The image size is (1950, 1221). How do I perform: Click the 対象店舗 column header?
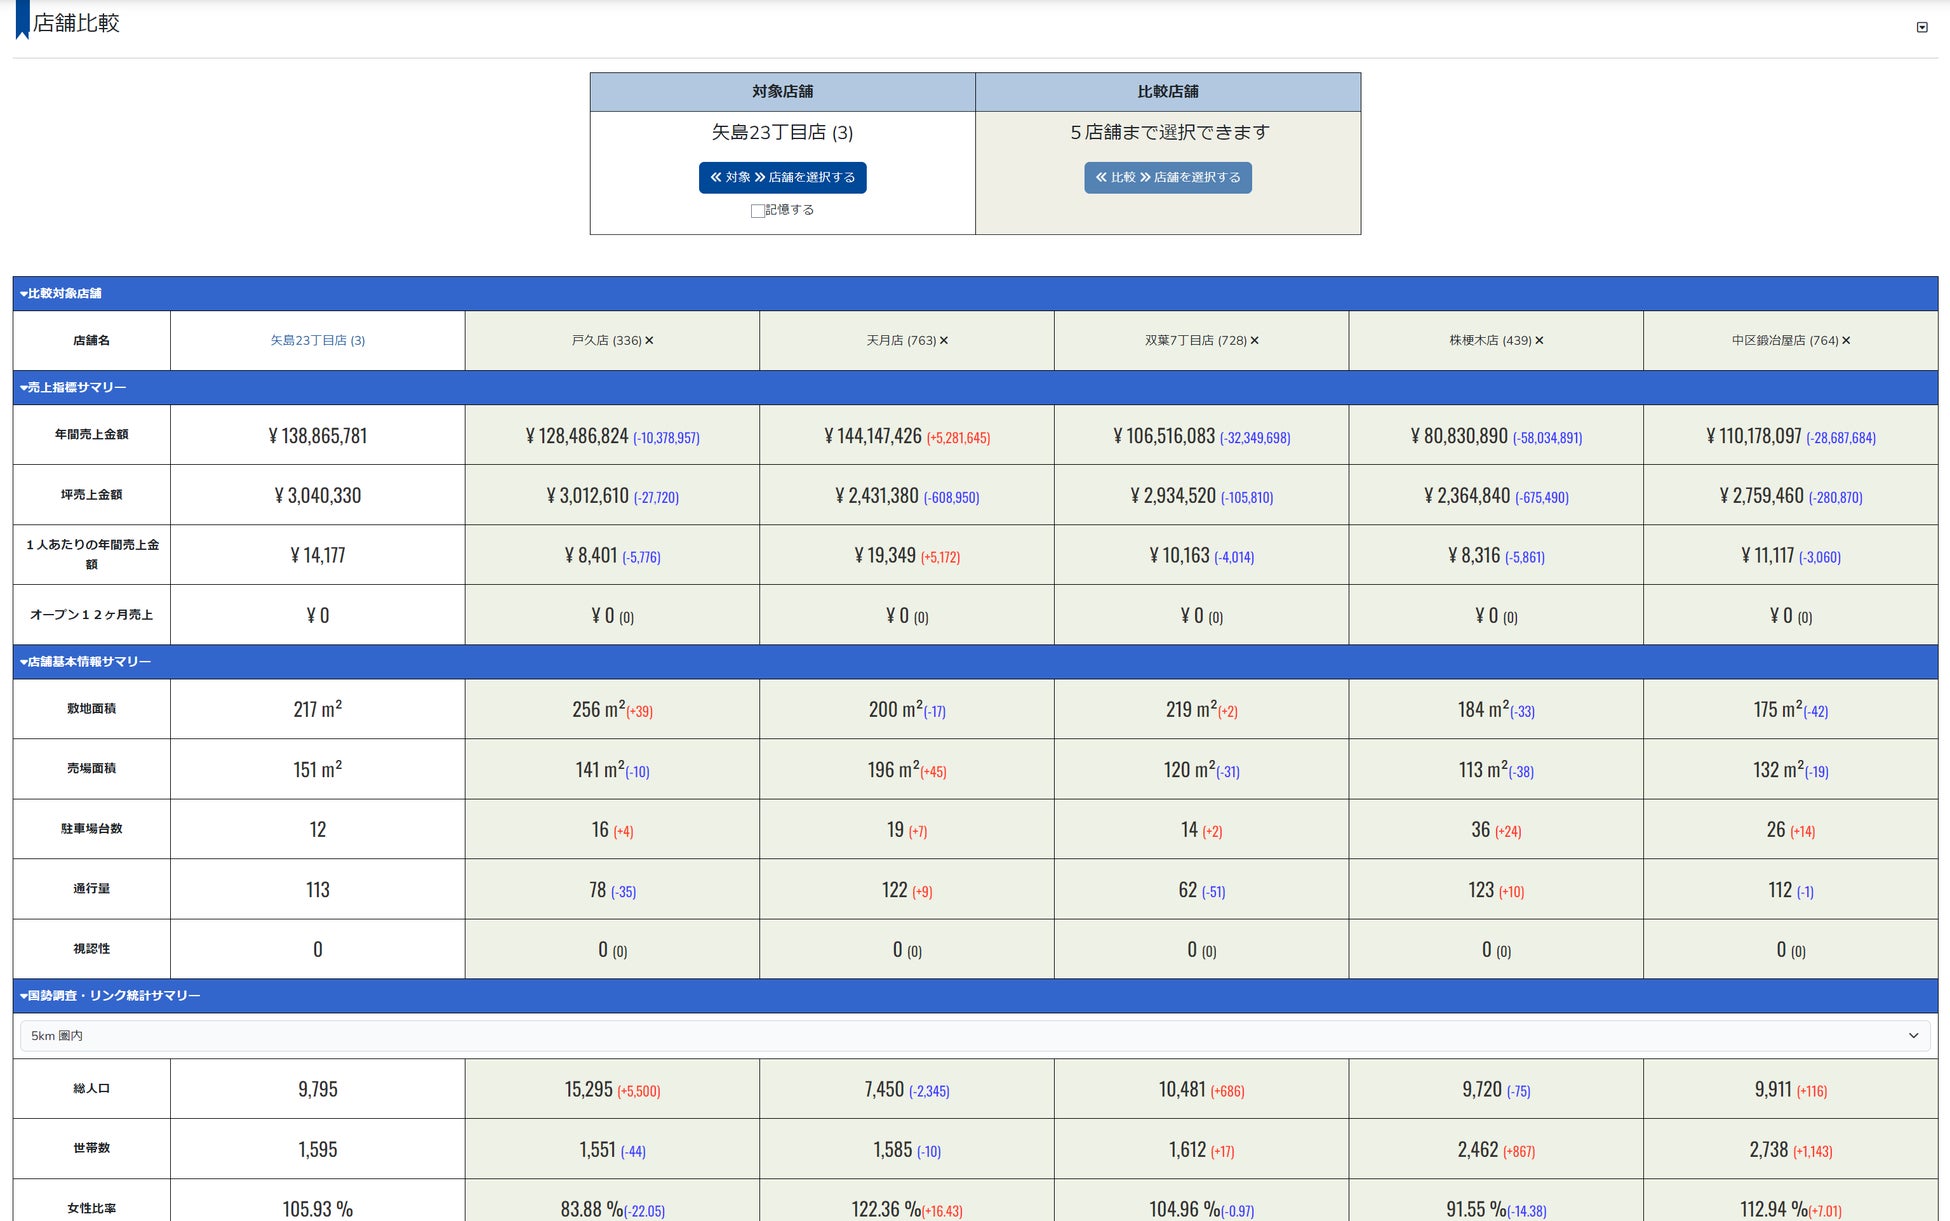(782, 92)
